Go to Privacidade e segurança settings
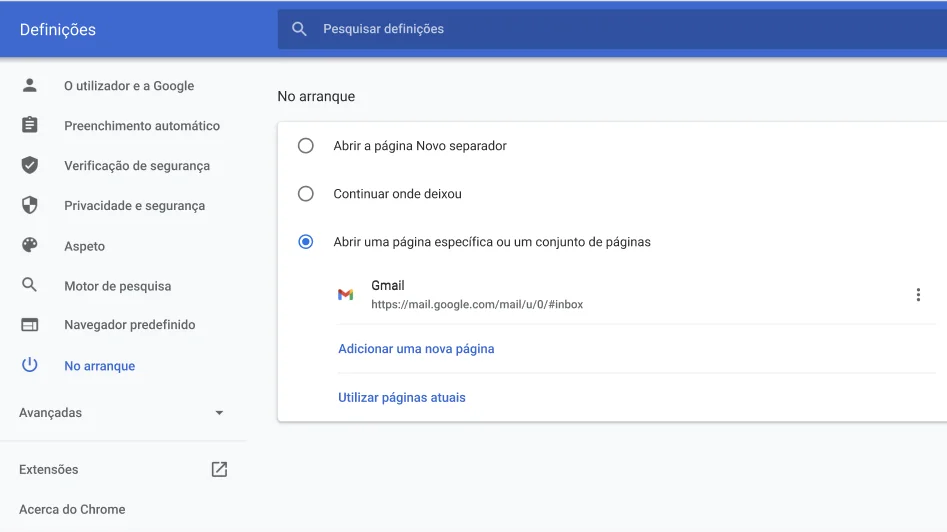This screenshot has height=532, width=947. 134,206
